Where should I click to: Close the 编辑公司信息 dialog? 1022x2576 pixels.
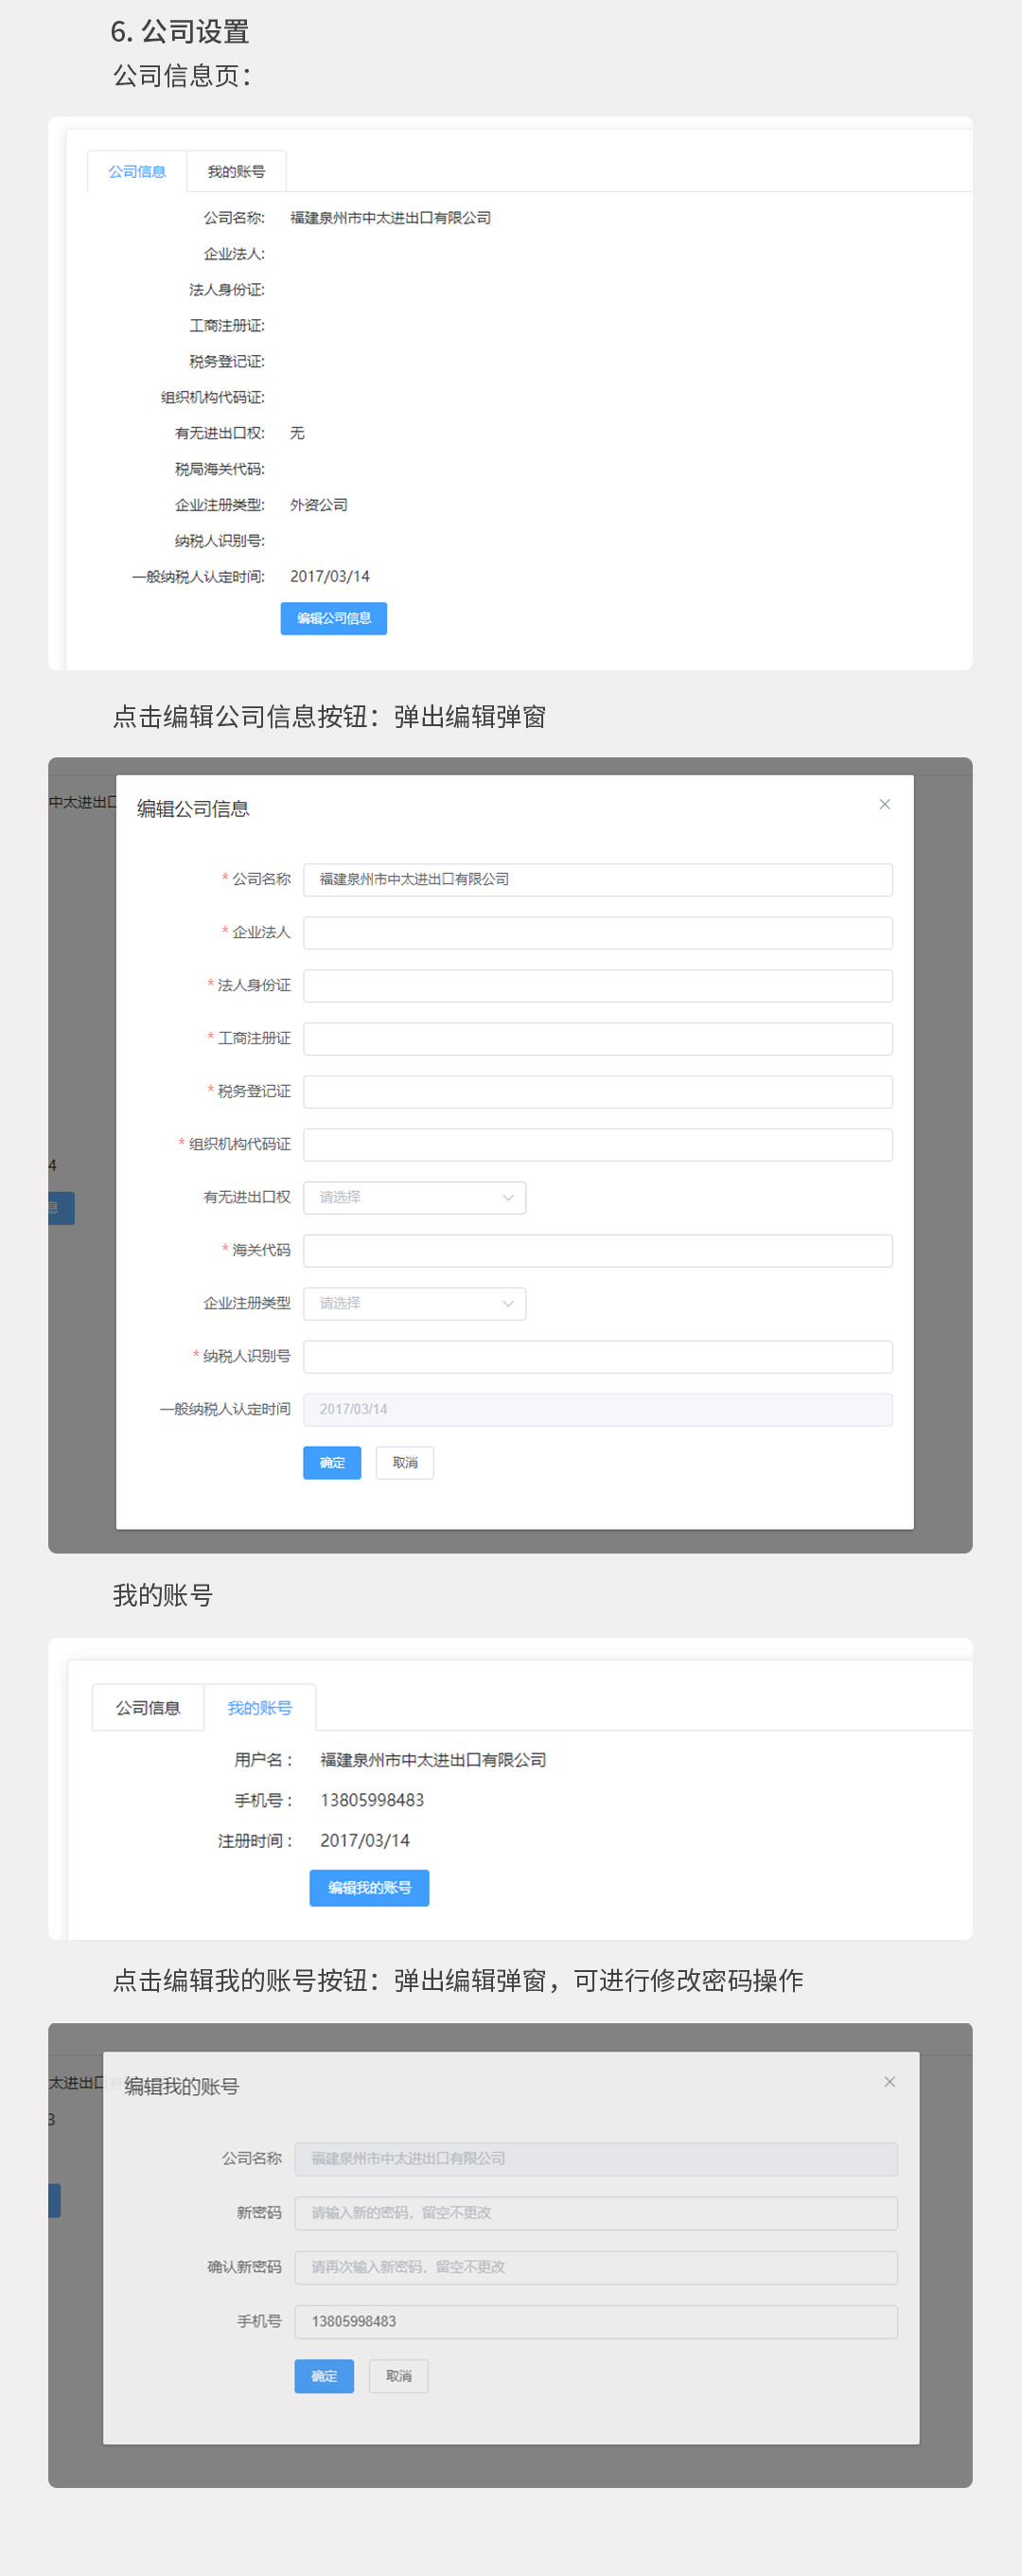(884, 804)
